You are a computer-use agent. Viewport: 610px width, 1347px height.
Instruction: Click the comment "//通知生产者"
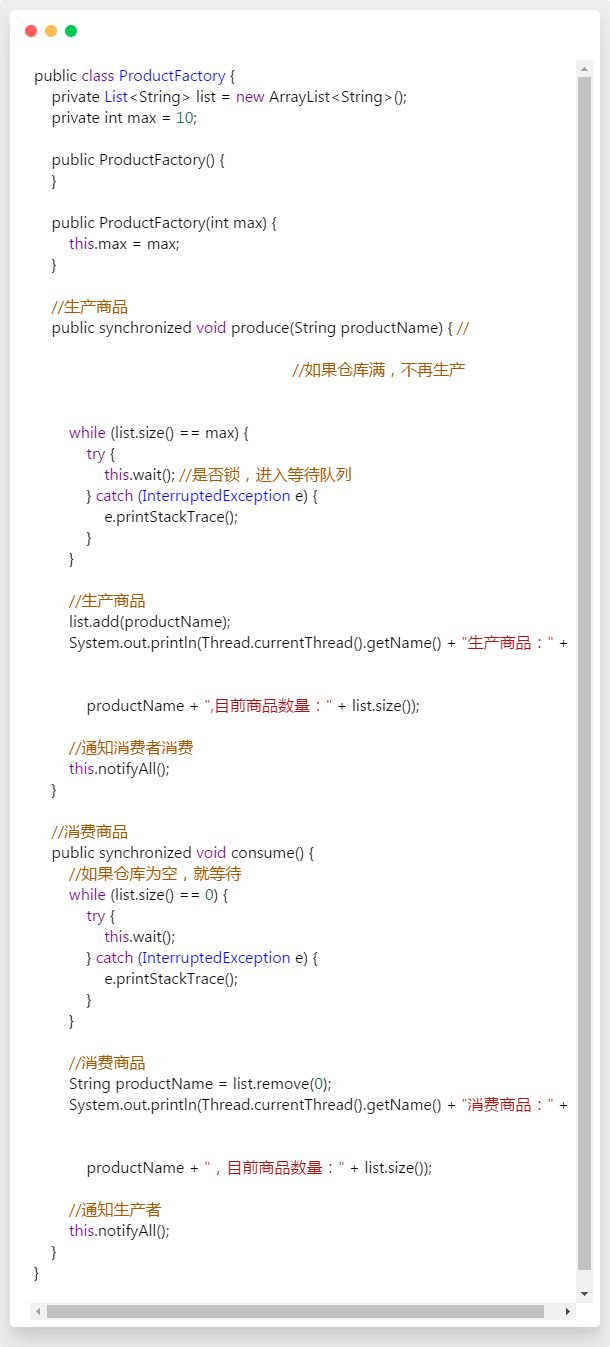[115, 1210]
